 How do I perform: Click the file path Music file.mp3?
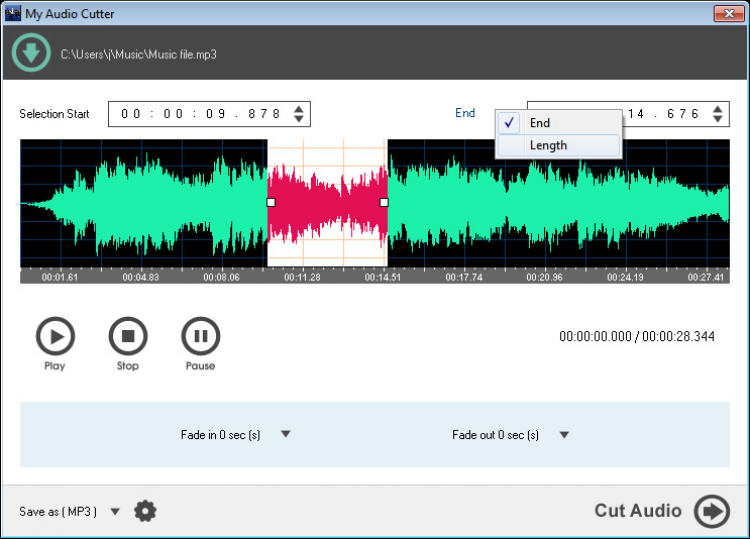139,55
